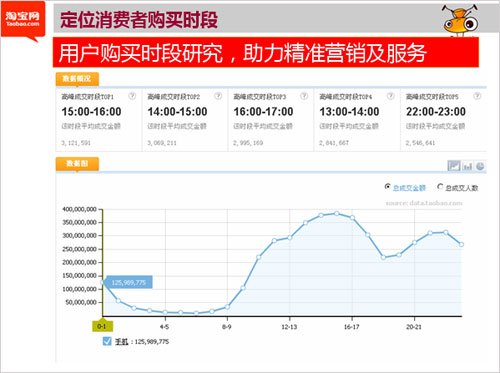The image size is (500, 373).
Task: Click the 12-13 x-axis label
Action: click(289, 327)
